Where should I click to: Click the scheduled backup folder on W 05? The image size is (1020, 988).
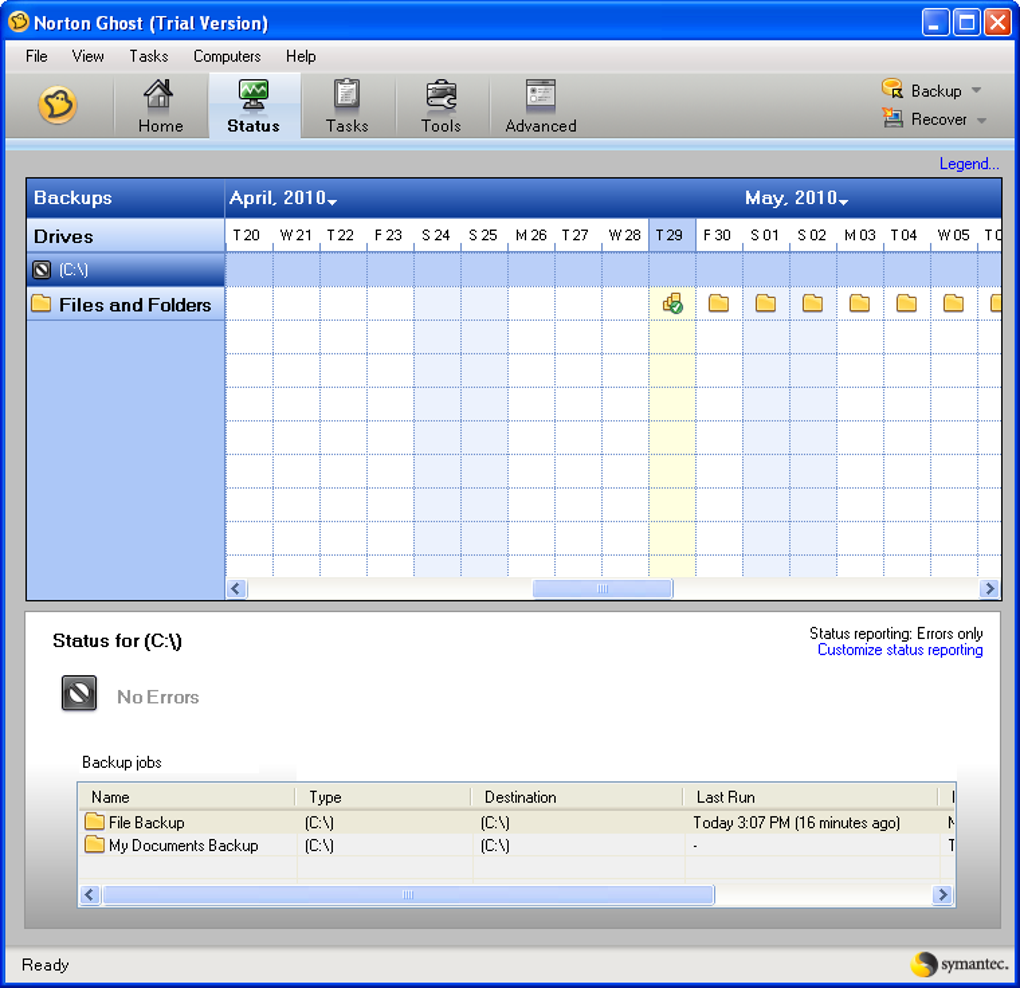click(954, 303)
